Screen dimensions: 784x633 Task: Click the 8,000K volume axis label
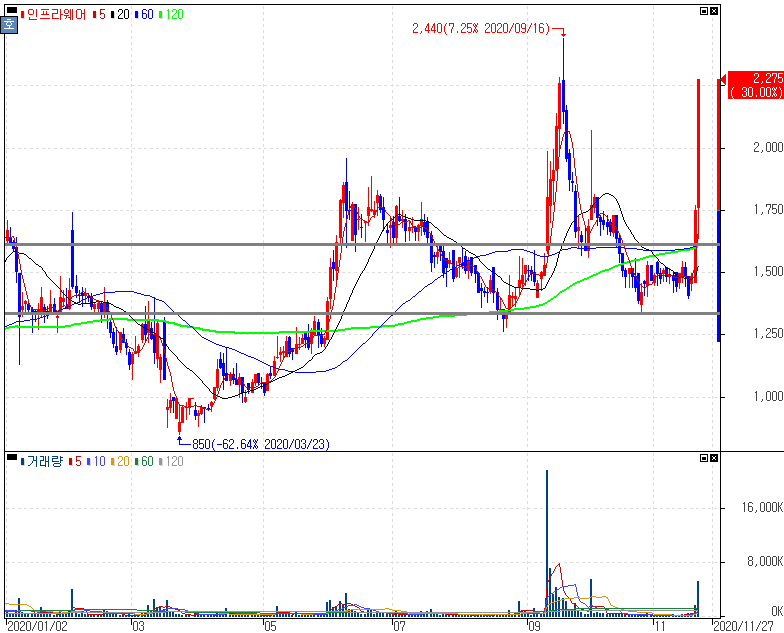(765, 562)
